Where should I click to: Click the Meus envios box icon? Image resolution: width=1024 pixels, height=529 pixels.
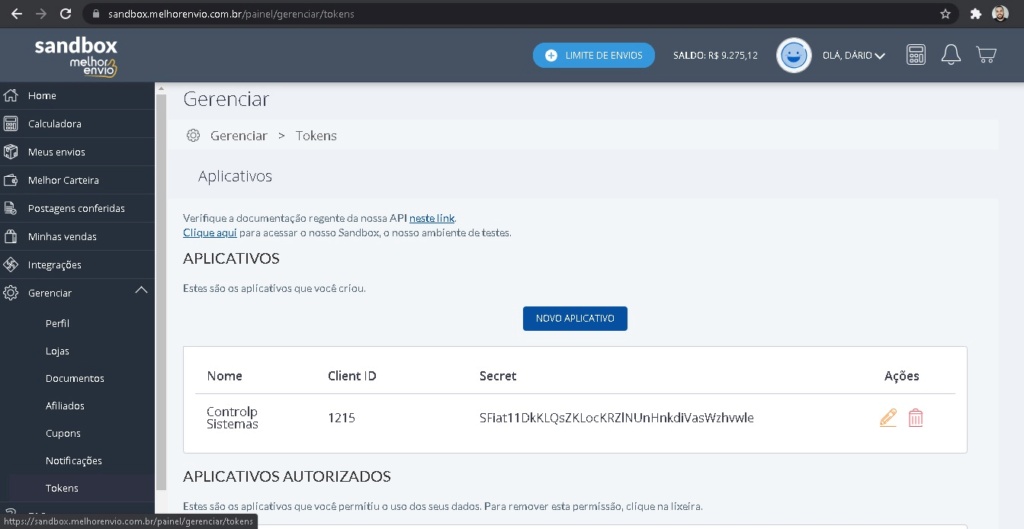(x=10, y=152)
